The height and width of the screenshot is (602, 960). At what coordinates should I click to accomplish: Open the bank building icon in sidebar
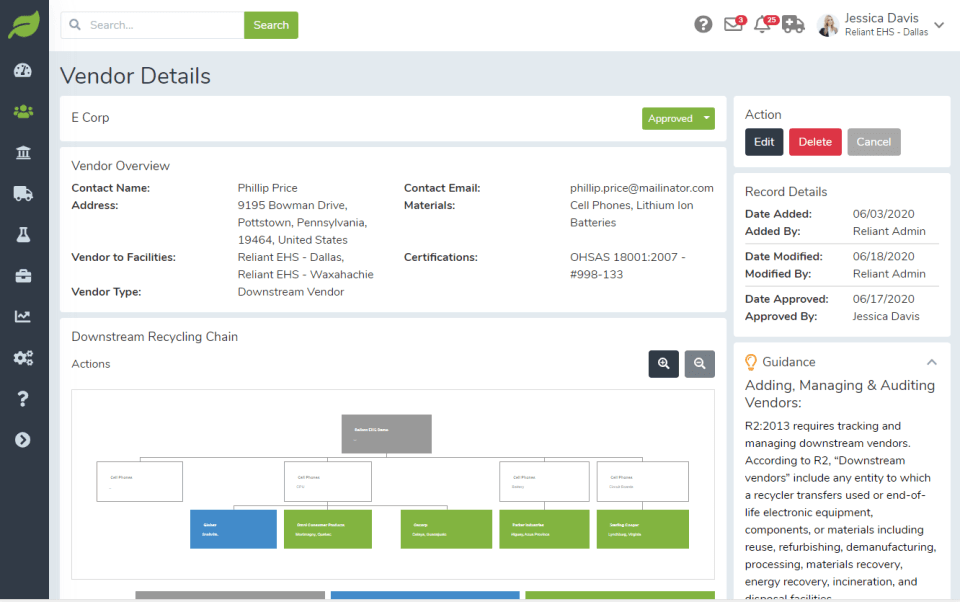(23, 153)
